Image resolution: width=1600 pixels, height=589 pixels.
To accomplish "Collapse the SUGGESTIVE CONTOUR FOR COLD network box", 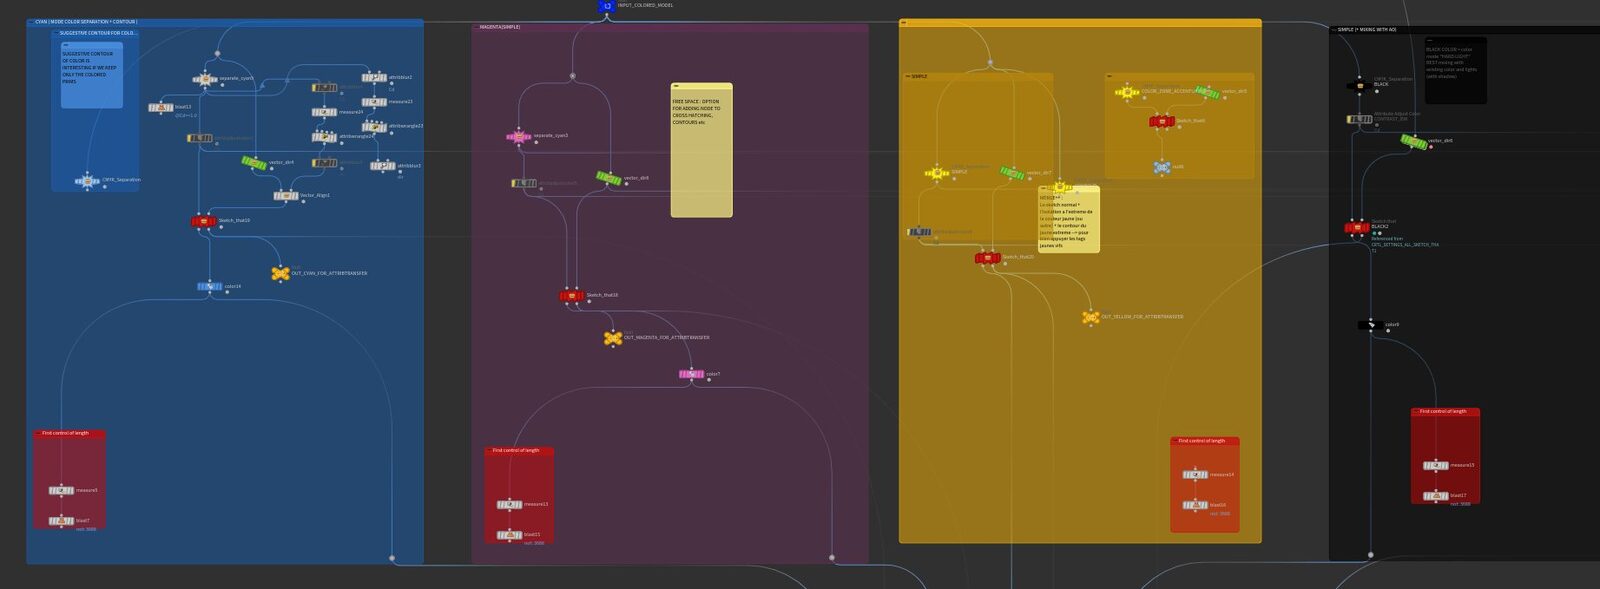I will click(x=56, y=33).
